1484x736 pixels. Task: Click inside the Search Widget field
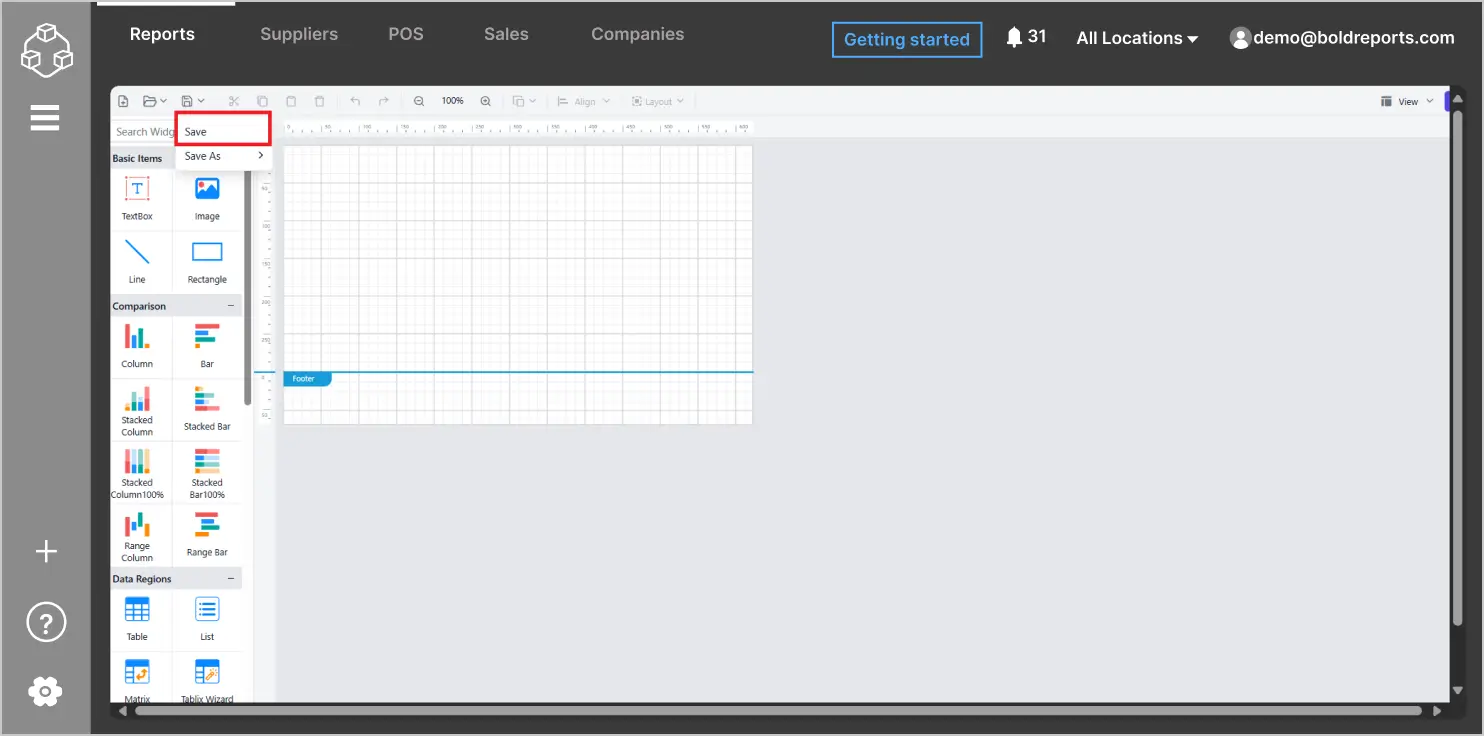click(142, 131)
